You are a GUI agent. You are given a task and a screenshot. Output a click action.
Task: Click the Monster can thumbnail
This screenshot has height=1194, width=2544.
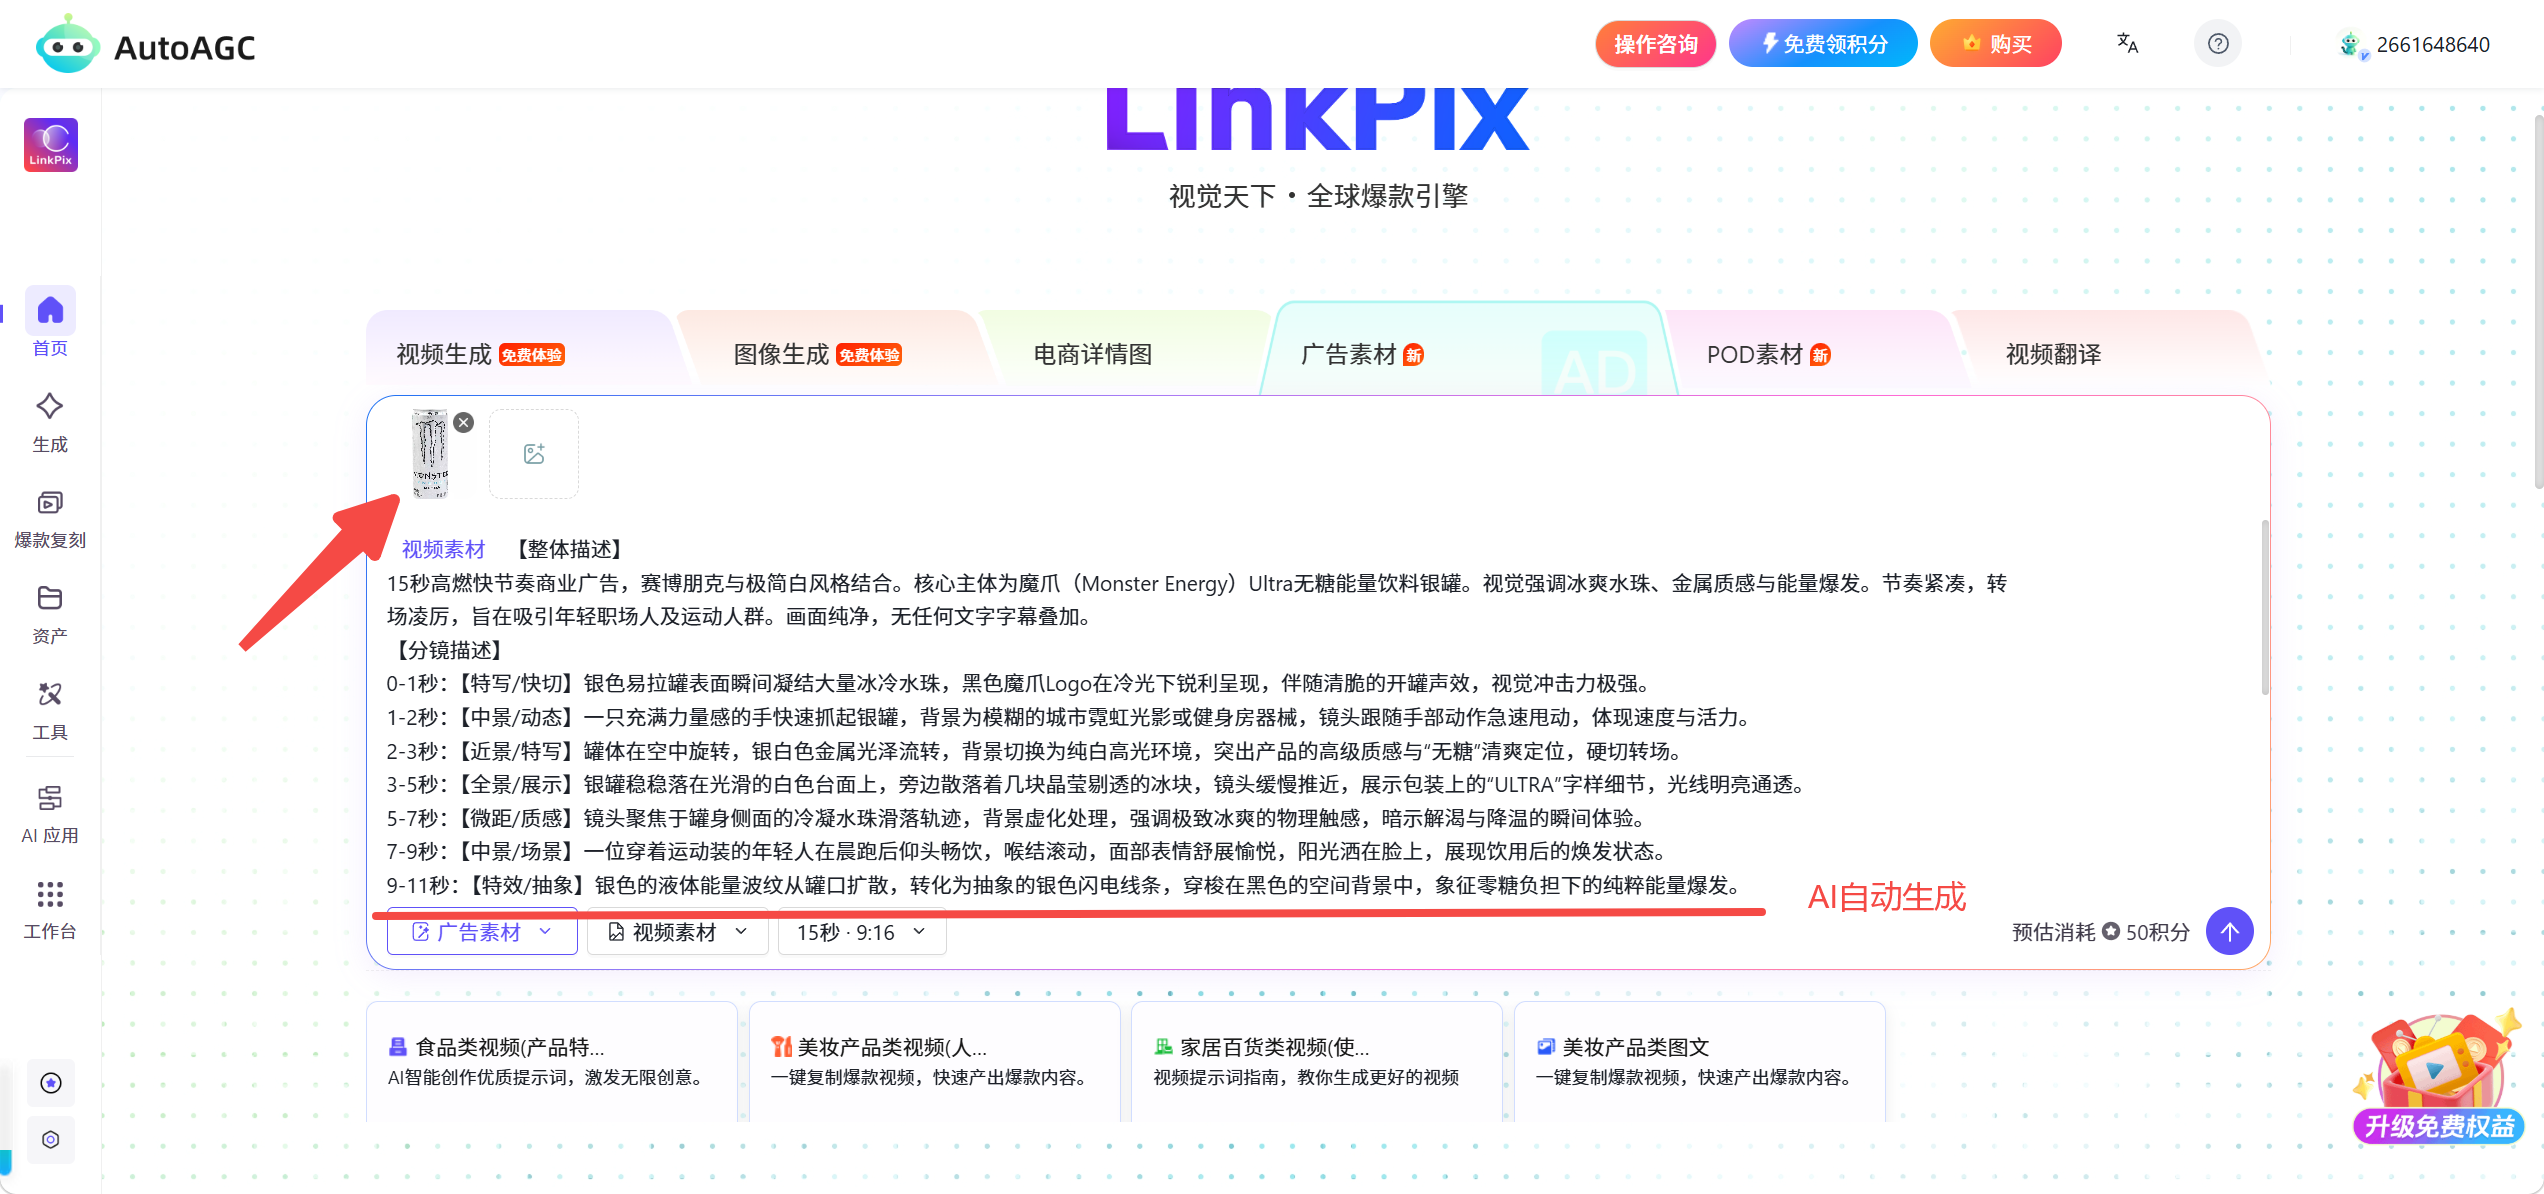(431, 454)
